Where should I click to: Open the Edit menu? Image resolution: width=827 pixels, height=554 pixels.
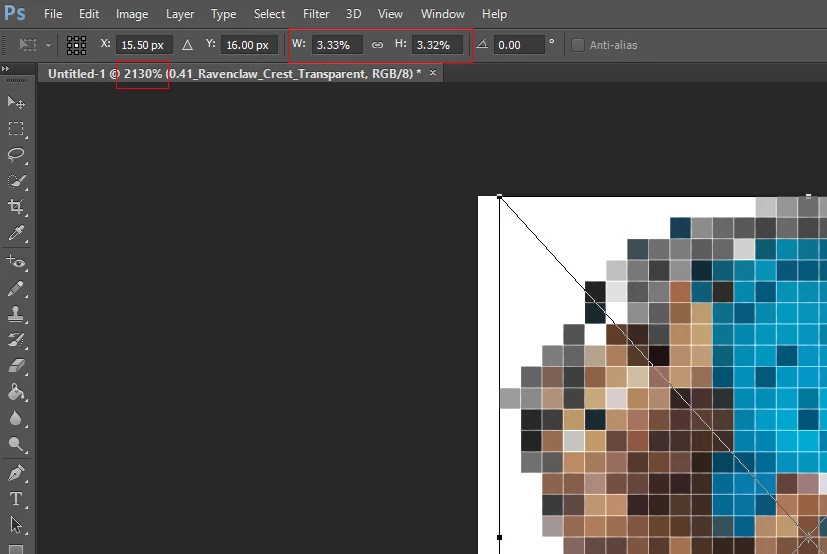(89, 14)
